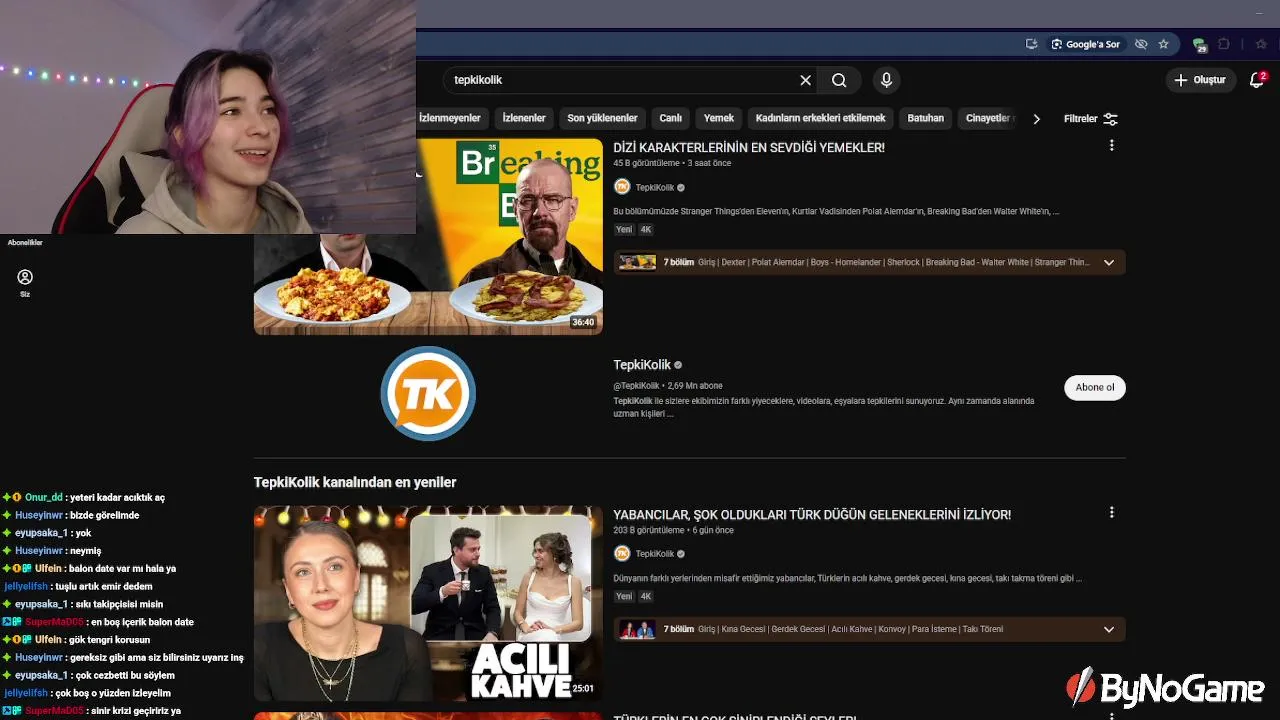The width and height of the screenshot is (1280, 720).
Task: Select the Batuhan filter chip
Action: coord(925,118)
